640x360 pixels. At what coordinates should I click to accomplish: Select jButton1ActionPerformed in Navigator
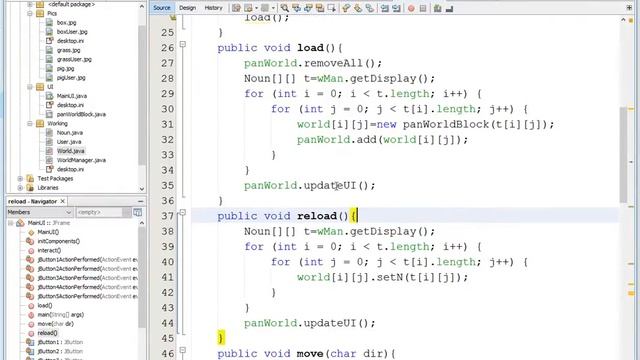[87, 260]
